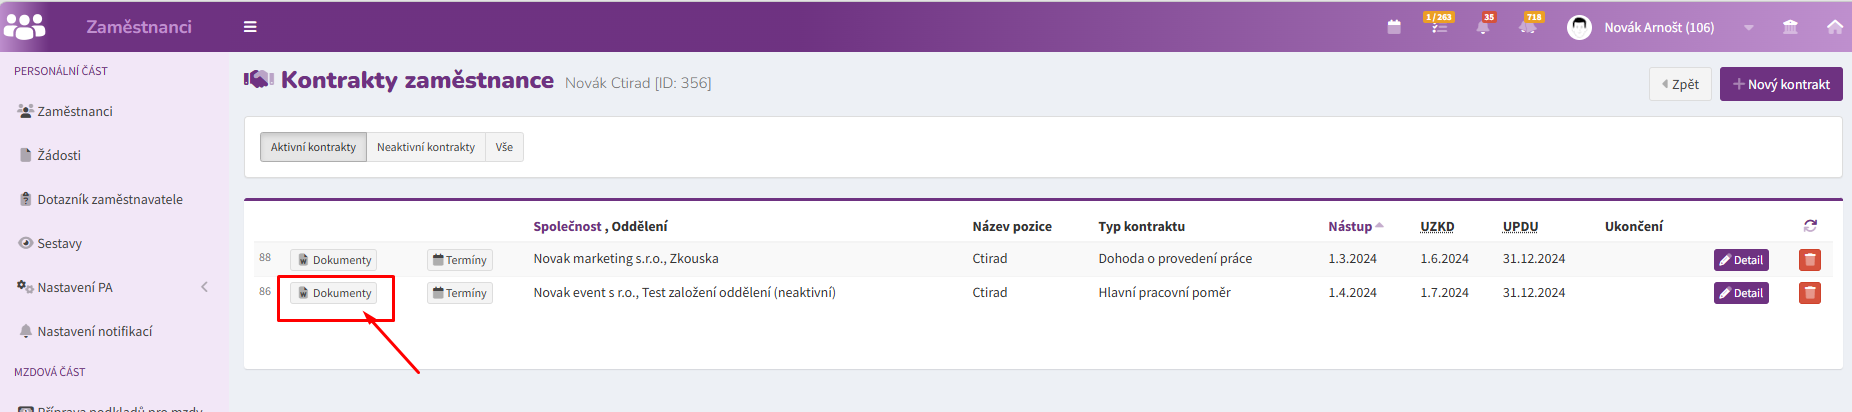The height and width of the screenshot is (412, 1852).
Task: Open the calendar icon in header
Action: 1394,27
